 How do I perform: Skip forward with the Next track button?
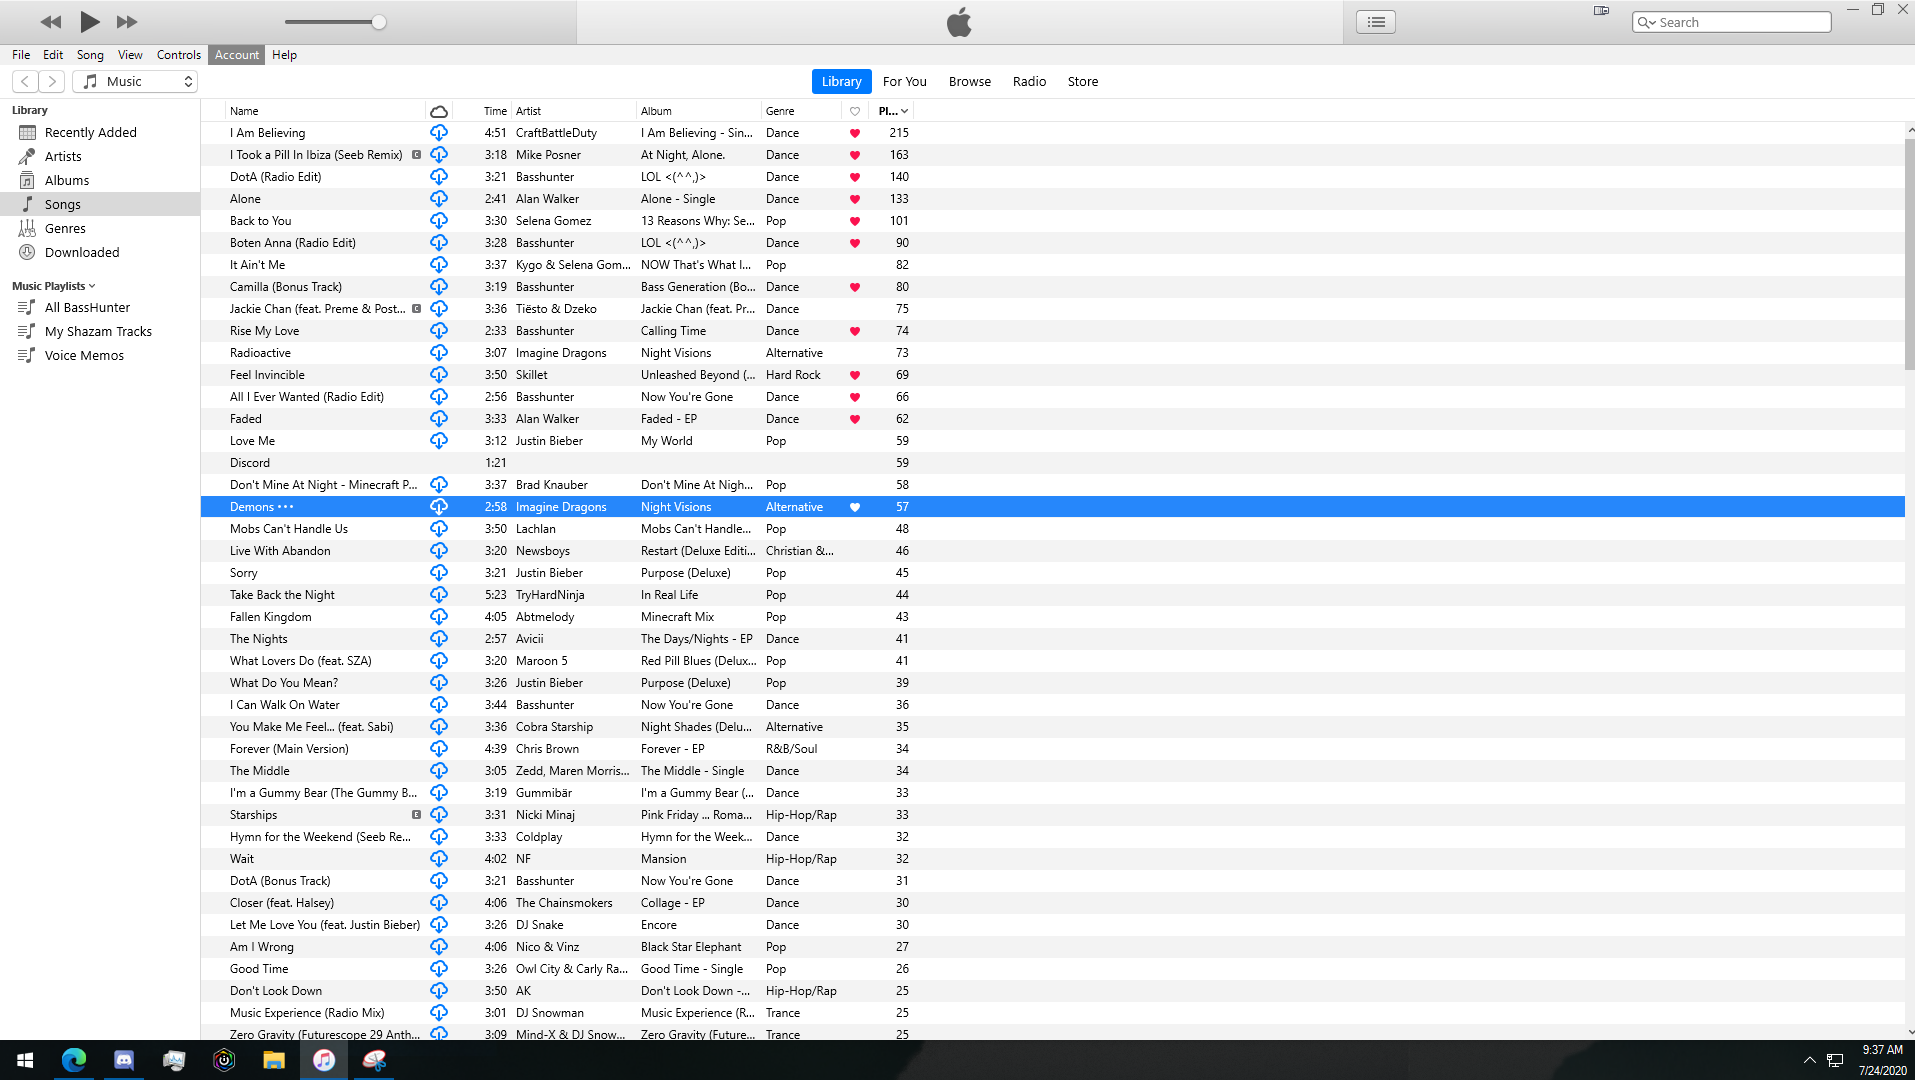[127, 22]
